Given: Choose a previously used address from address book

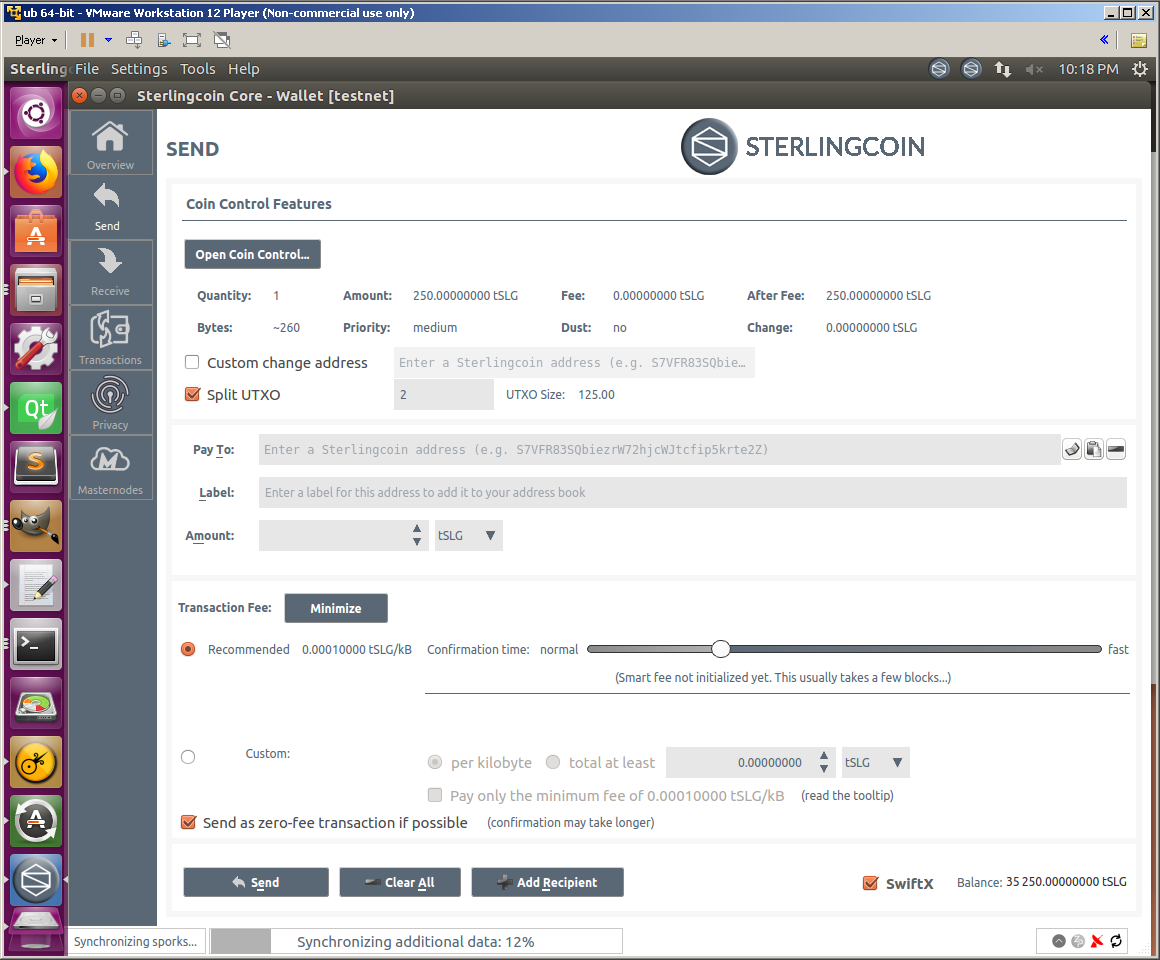Looking at the screenshot, I should pos(1072,449).
